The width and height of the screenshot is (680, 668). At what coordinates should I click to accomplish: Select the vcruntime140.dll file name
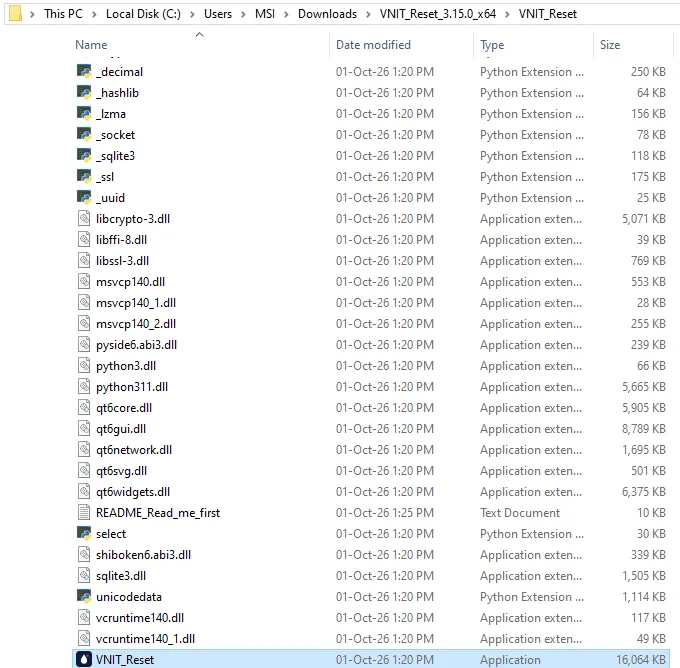140,618
